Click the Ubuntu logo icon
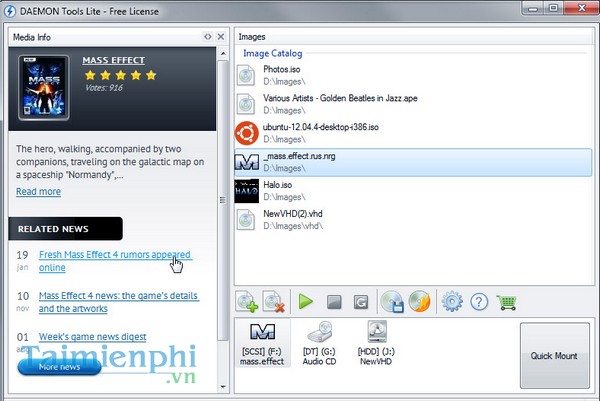Screen dimensions: 600x401 tap(246, 133)
